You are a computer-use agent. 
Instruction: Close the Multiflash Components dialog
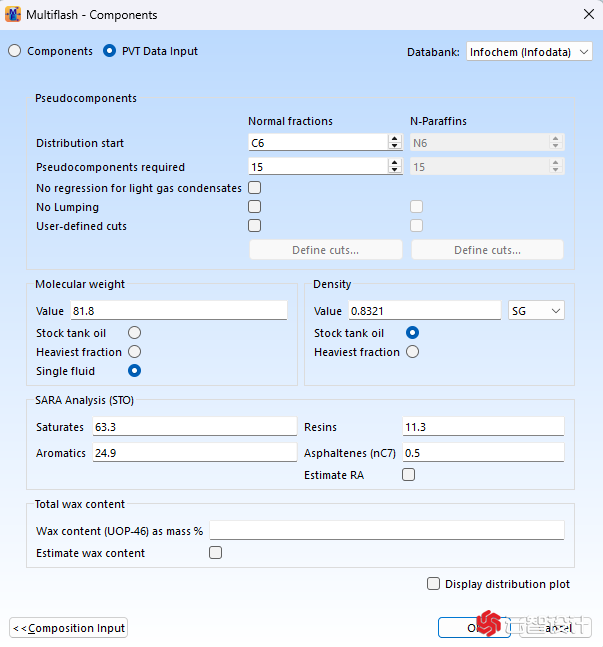point(589,14)
